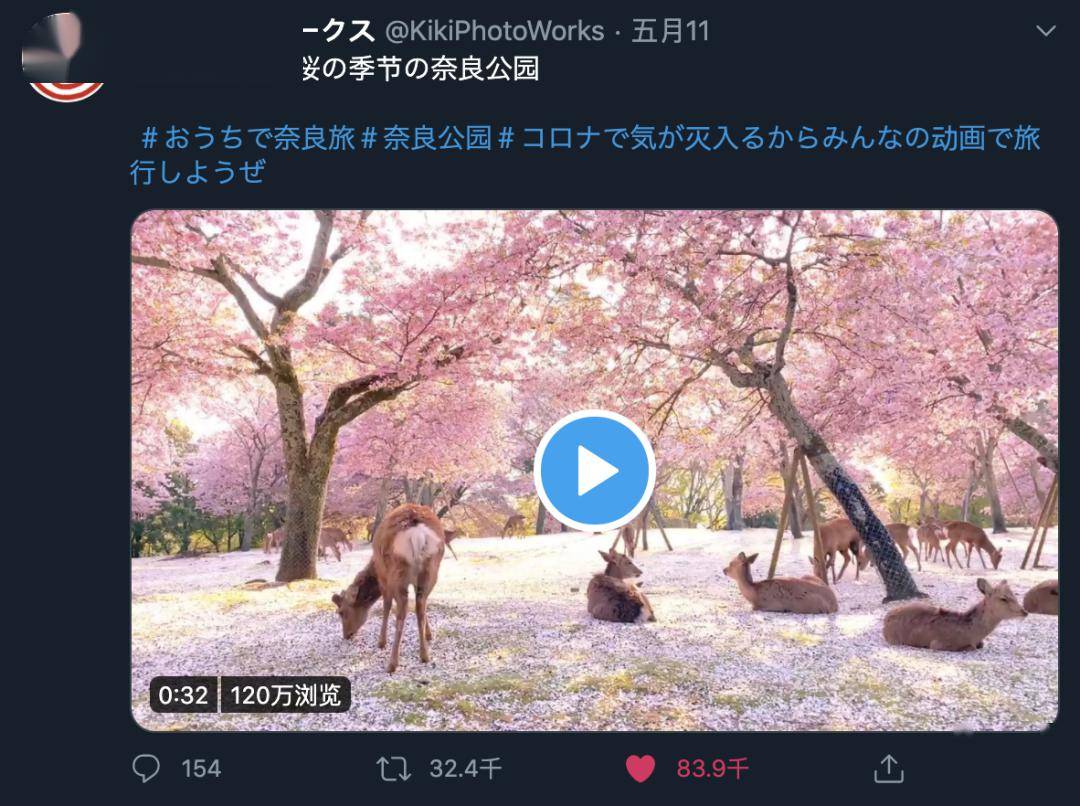Expand the tweet options chevron

1046,30
